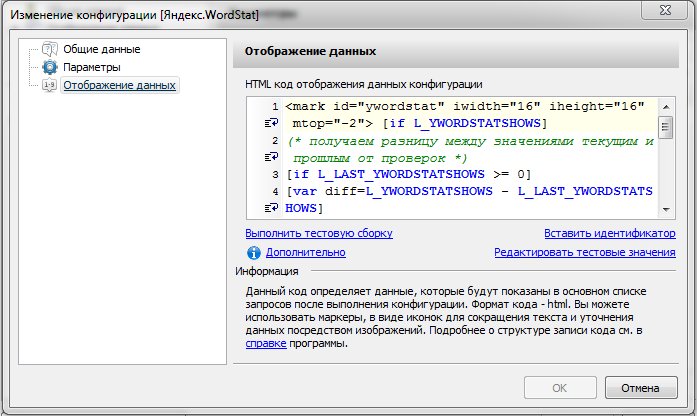The width and height of the screenshot is (697, 416).
Task: Click the Параметры gear icon
Action: coord(50,67)
